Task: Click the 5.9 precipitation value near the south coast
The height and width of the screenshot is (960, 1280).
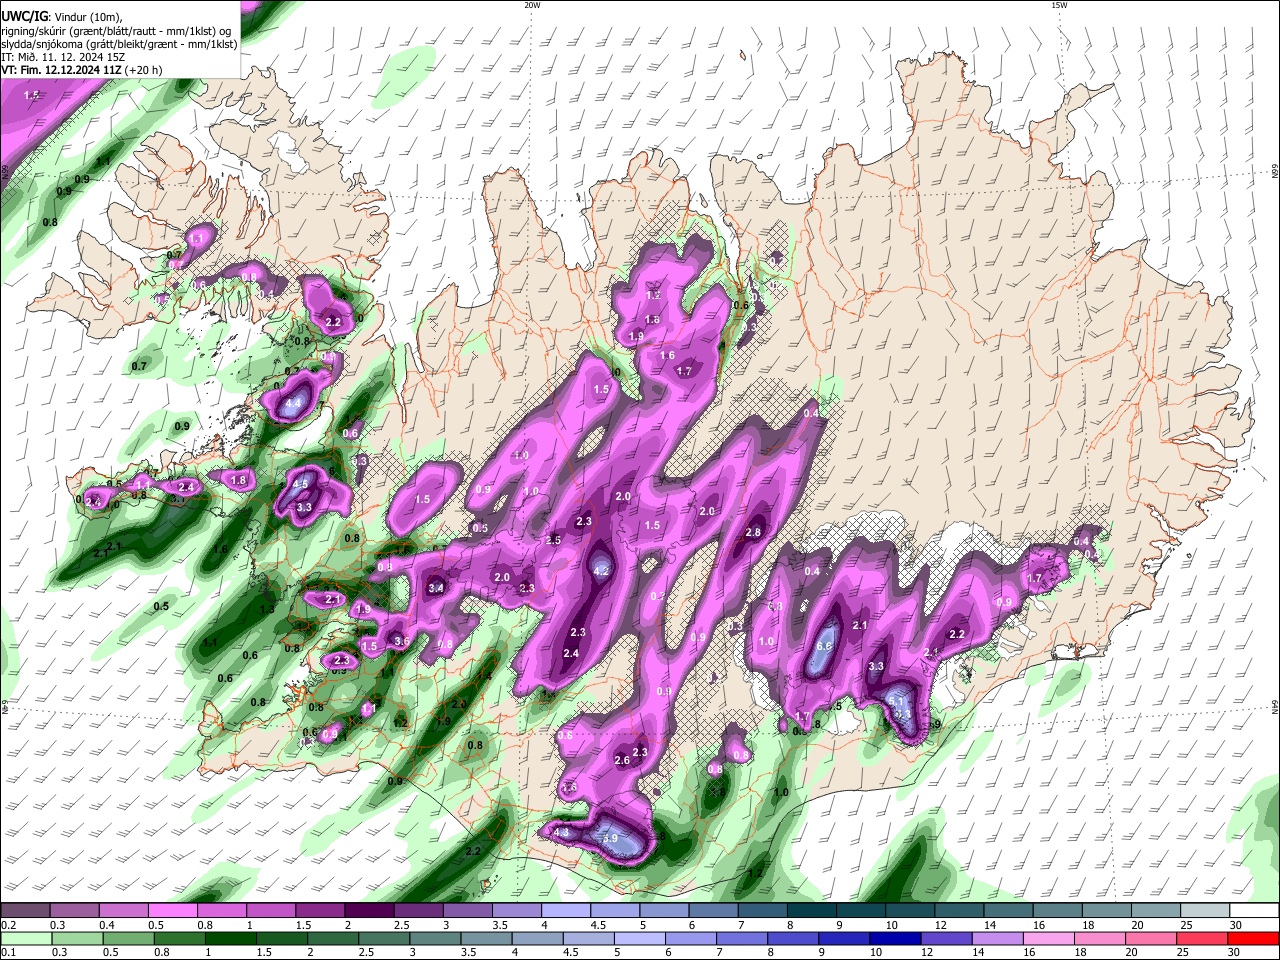Action: pyautogui.click(x=612, y=838)
